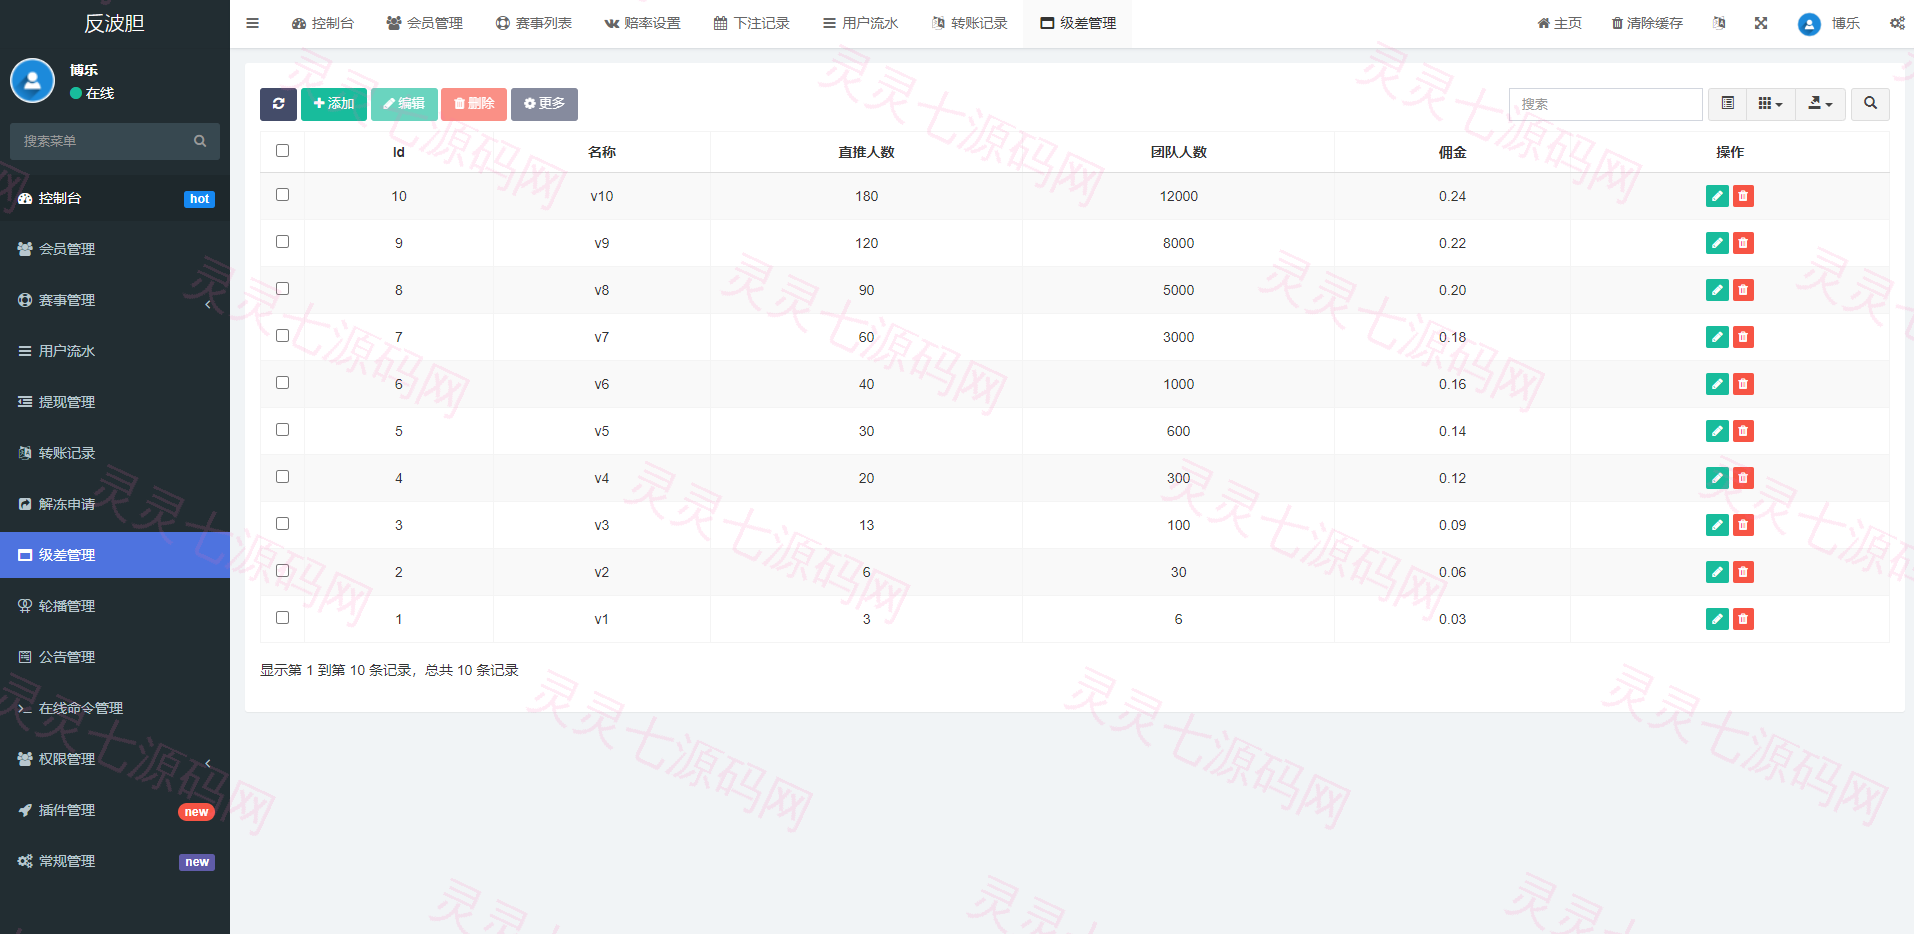Click sidebar menu search magnifier icon

coord(200,141)
